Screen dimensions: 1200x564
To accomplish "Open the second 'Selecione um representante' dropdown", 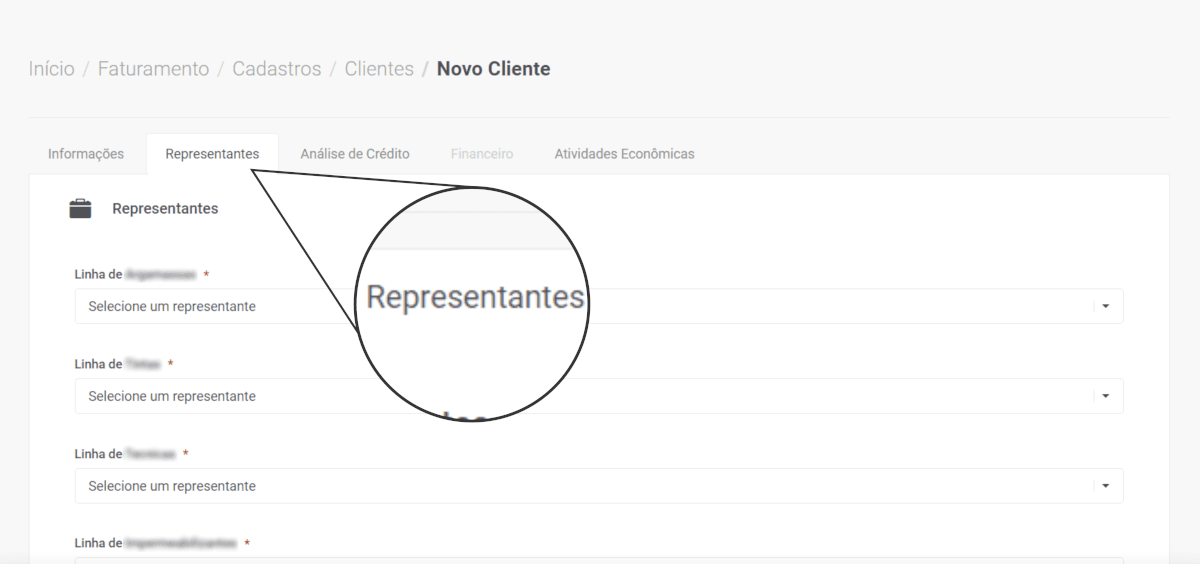I will (x=599, y=396).
